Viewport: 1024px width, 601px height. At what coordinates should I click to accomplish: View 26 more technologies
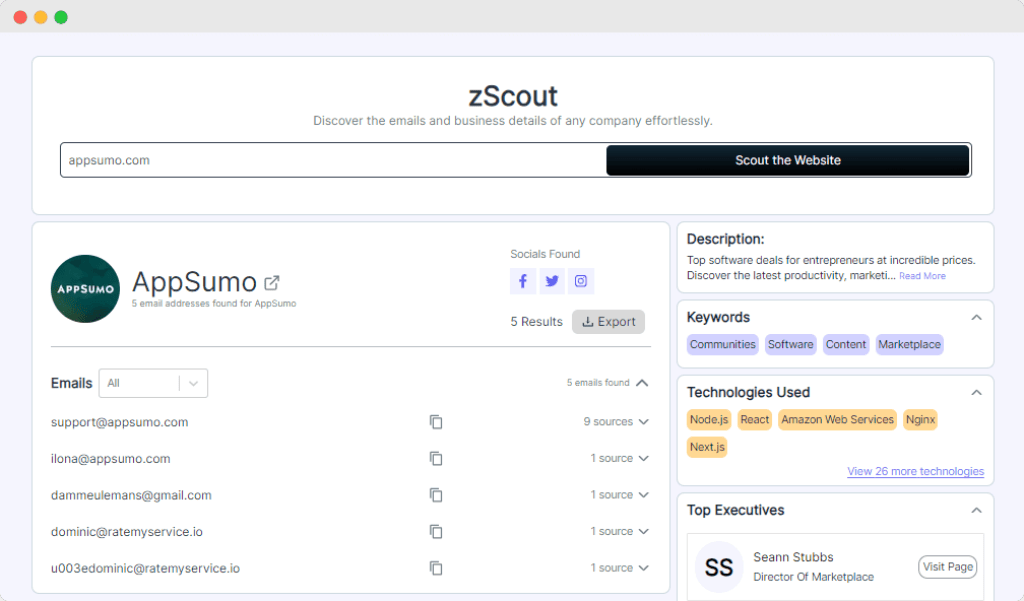click(x=916, y=470)
